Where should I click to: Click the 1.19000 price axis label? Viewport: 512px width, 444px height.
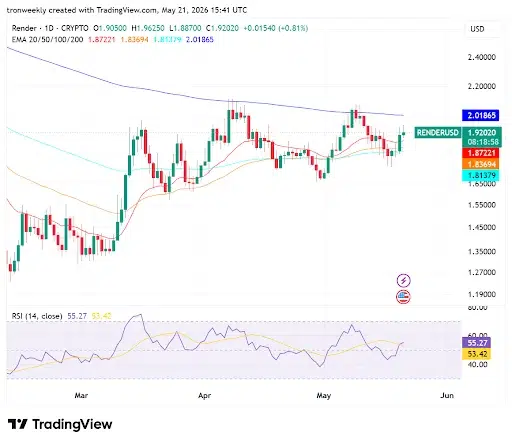(482, 295)
